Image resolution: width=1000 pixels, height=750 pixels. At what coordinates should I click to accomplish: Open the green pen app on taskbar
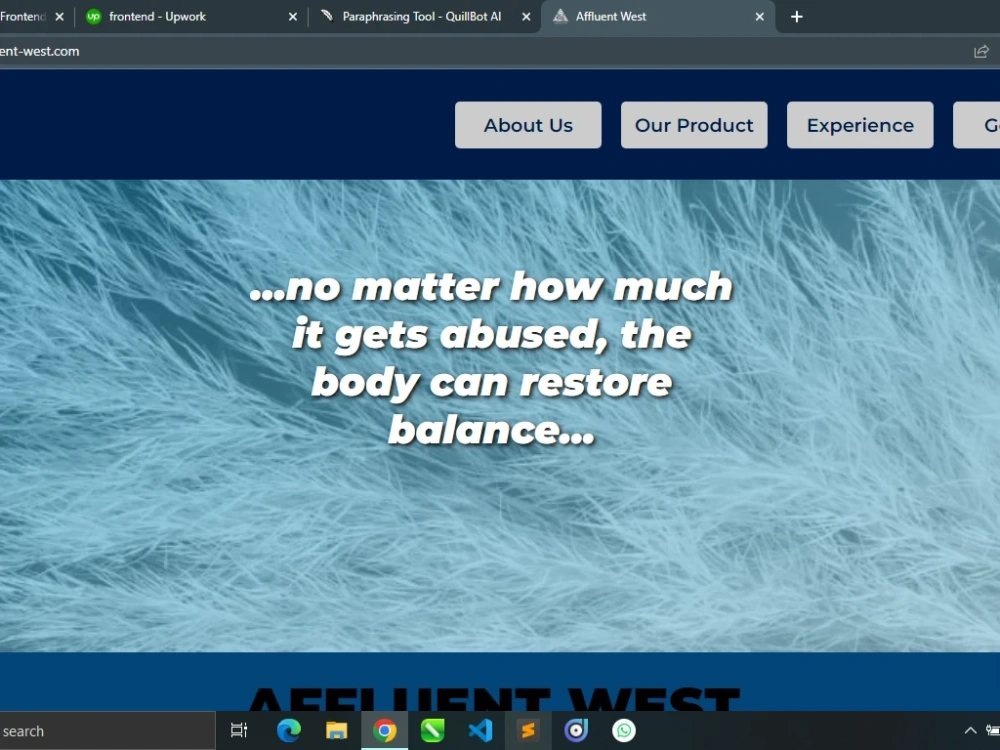pos(432,730)
